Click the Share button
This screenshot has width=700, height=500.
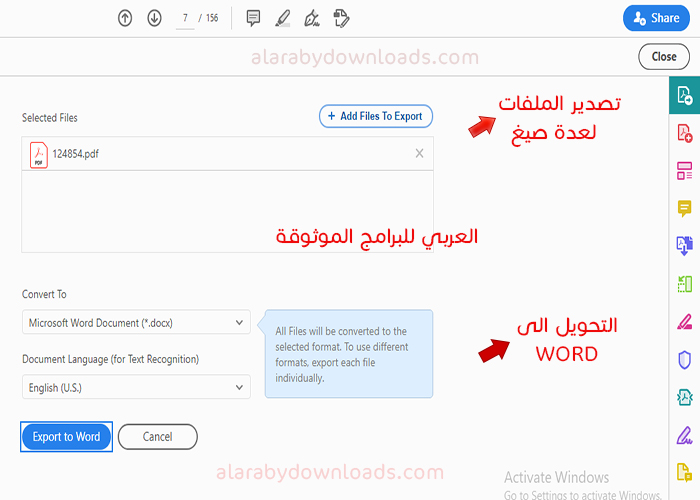(x=656, y=18)
